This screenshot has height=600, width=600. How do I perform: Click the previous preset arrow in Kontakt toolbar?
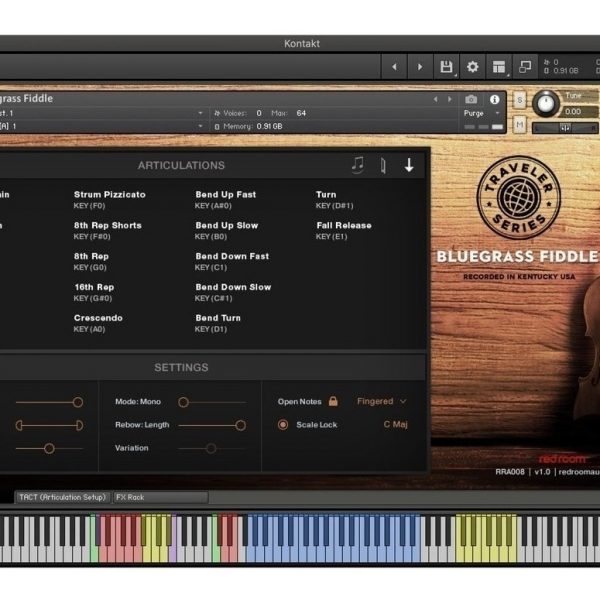394,67
